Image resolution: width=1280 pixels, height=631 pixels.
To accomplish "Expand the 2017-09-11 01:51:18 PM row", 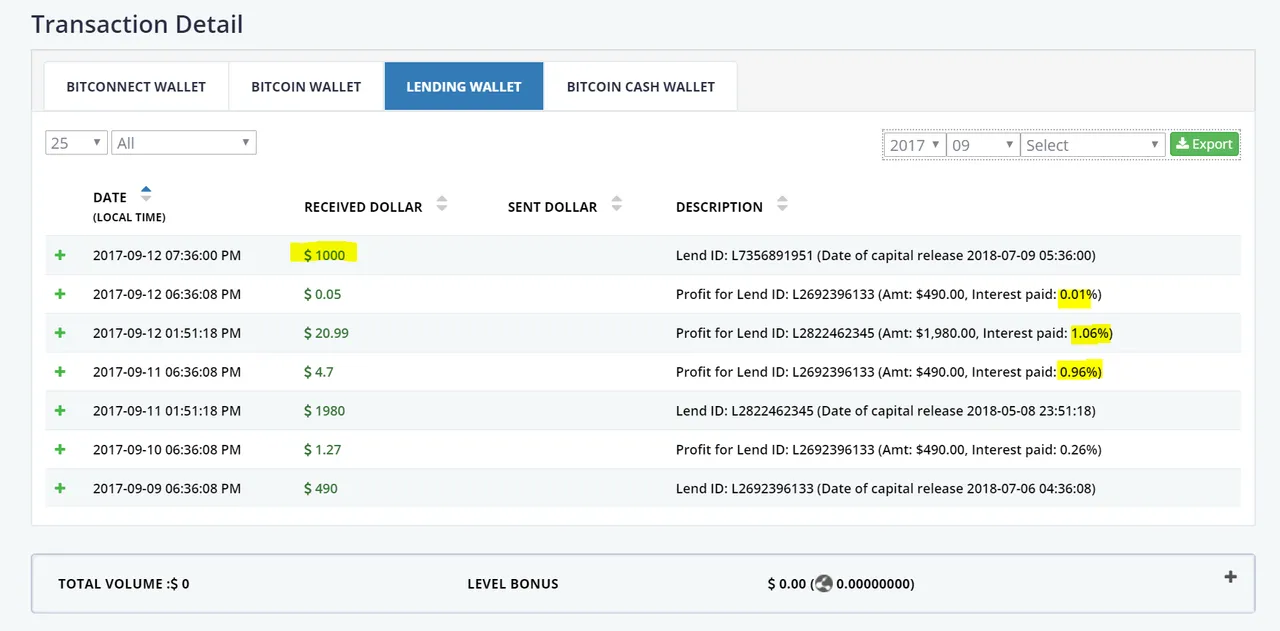I will click(60, 411).
